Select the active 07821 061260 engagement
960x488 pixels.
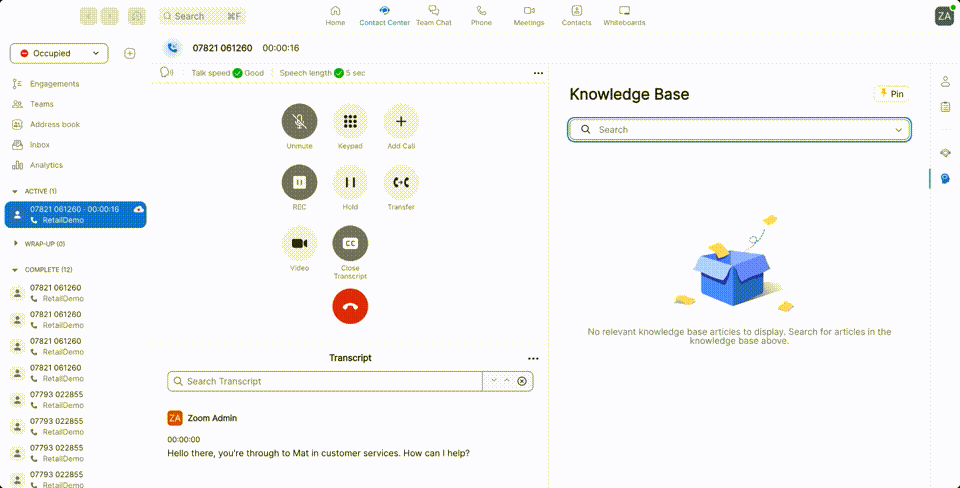(x=75, y=214)
